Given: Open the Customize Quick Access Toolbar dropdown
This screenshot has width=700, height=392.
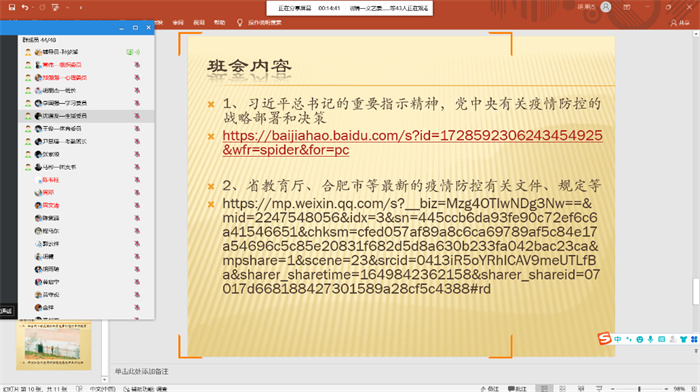Looking at the screenshot, I should point(80,8).
